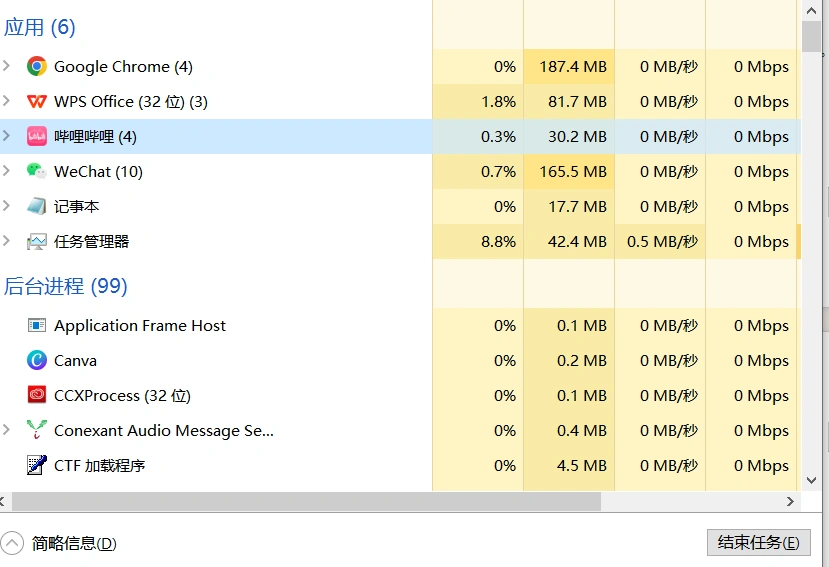This screenshot has height=567, width=829.
Task: Expand the WeChat (10) process group
Action: [x=7, y=172]
